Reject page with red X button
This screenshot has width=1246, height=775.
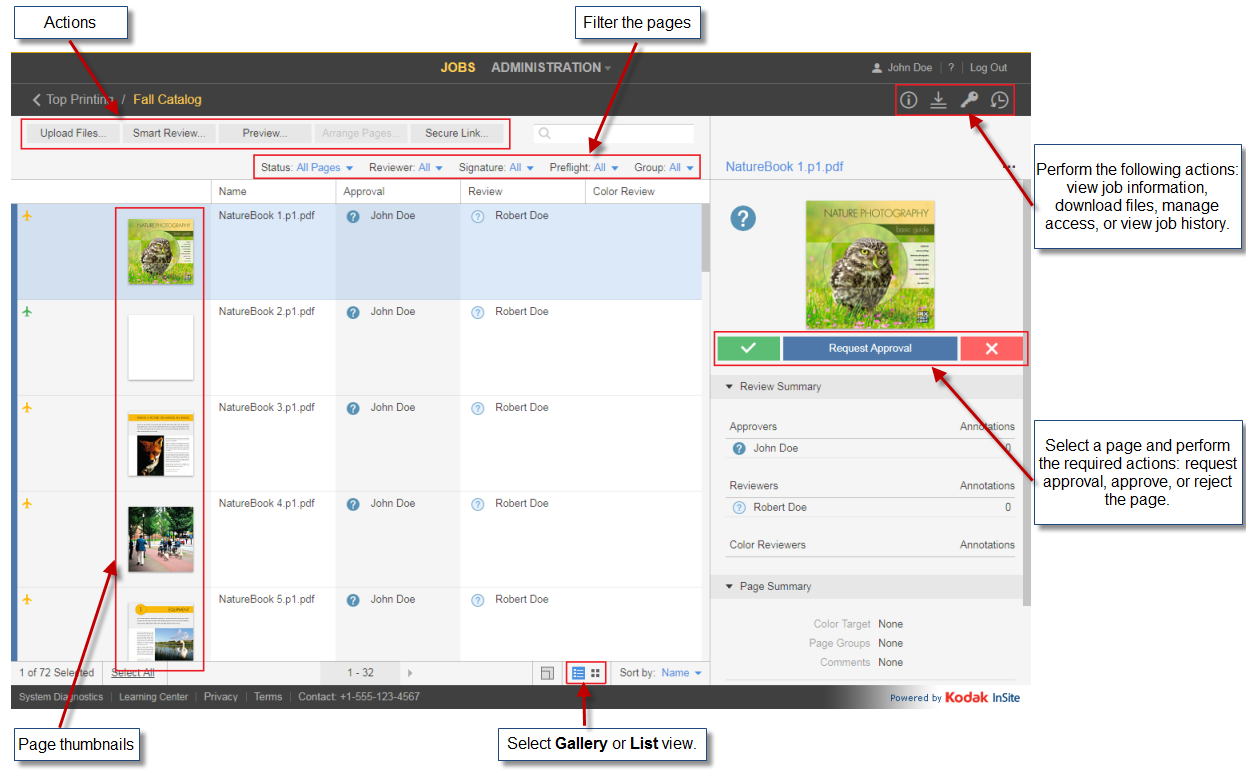[991, 348]
